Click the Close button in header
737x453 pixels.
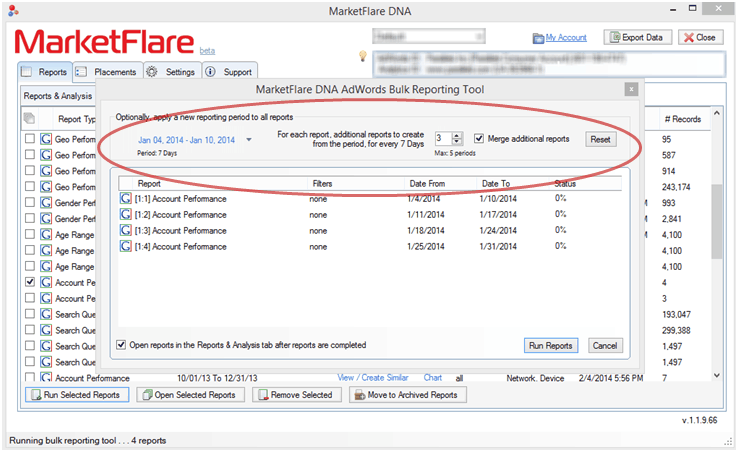pyautogui.click(x=700, y=38)
